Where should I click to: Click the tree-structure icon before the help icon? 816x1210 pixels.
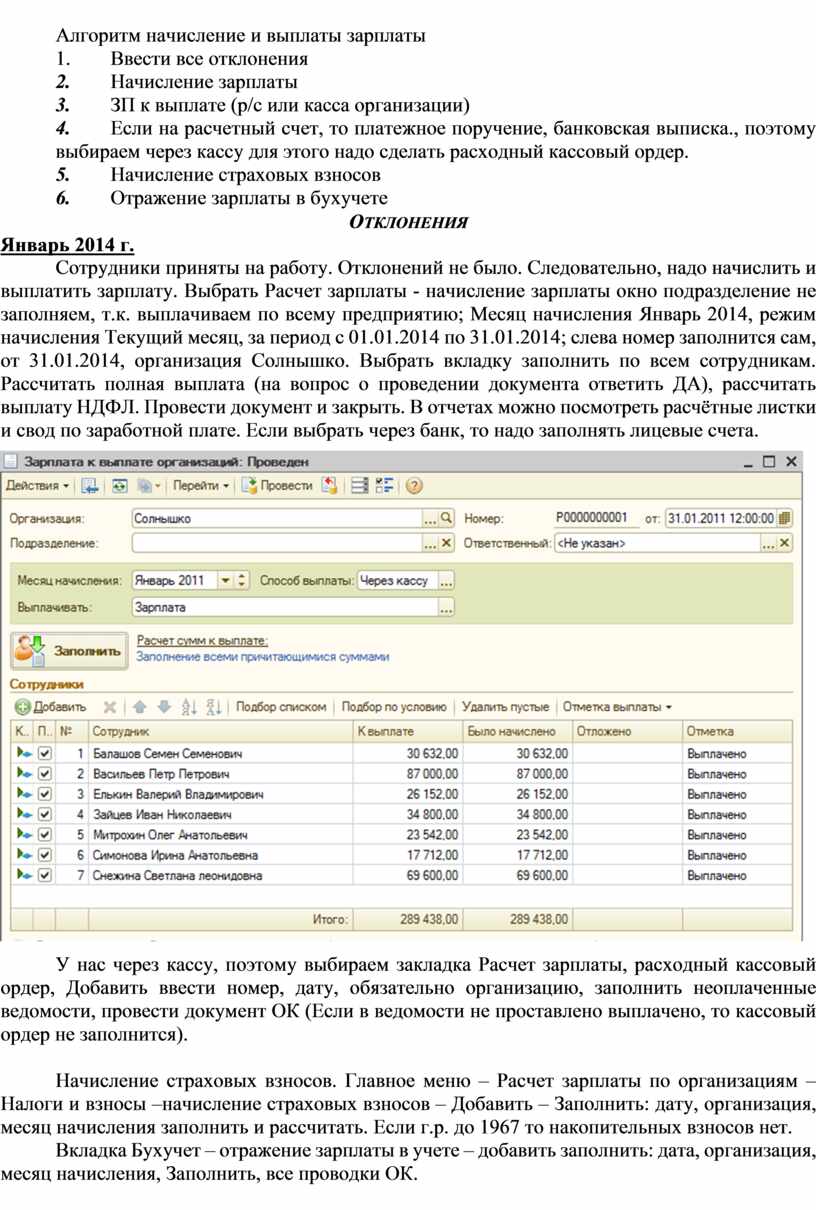pos(384,486)
